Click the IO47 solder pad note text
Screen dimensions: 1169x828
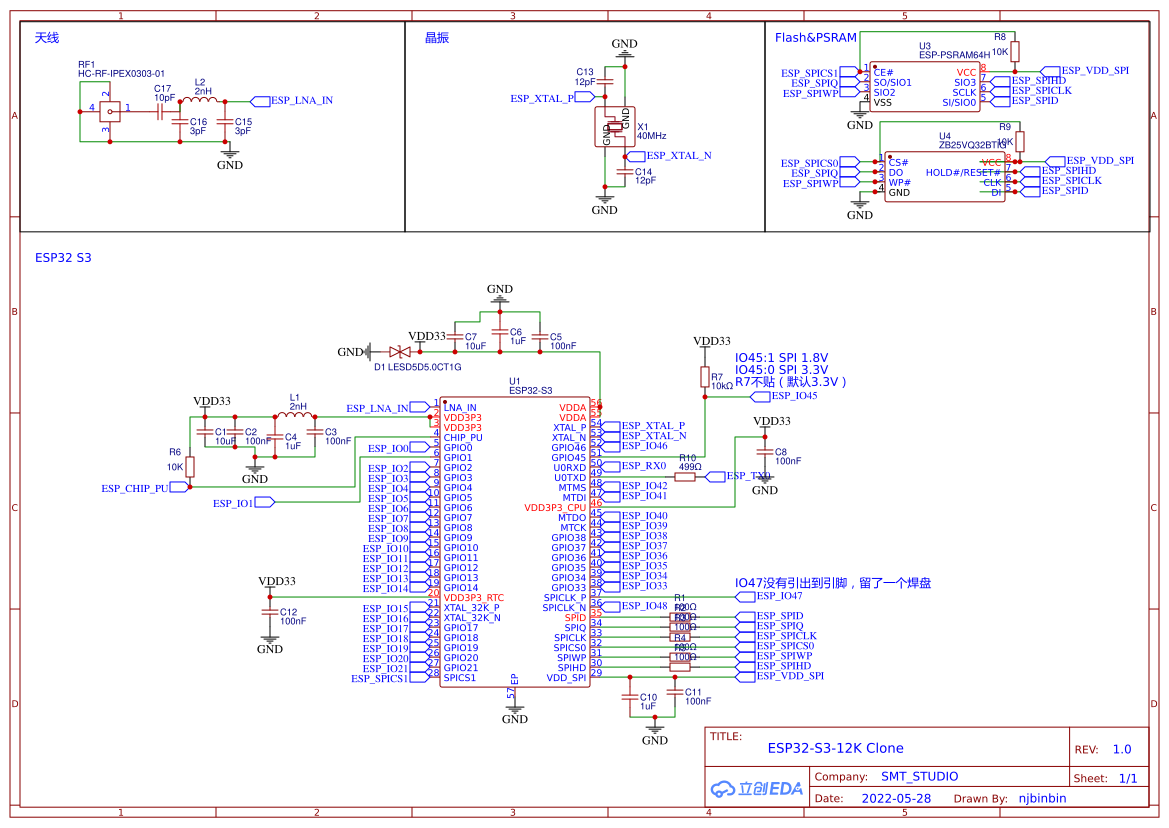coord(833,583)
